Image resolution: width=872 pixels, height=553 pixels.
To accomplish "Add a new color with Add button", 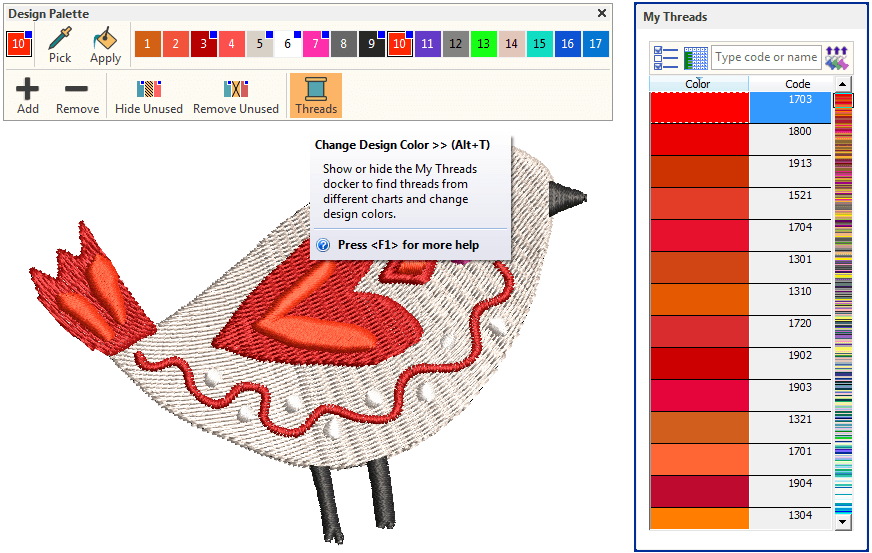I will pyautogui.click(x=28, y=96).
